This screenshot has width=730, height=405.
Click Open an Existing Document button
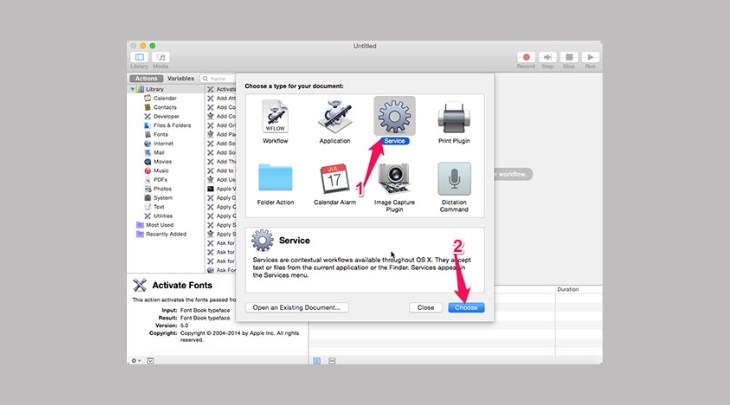point(299,307)
